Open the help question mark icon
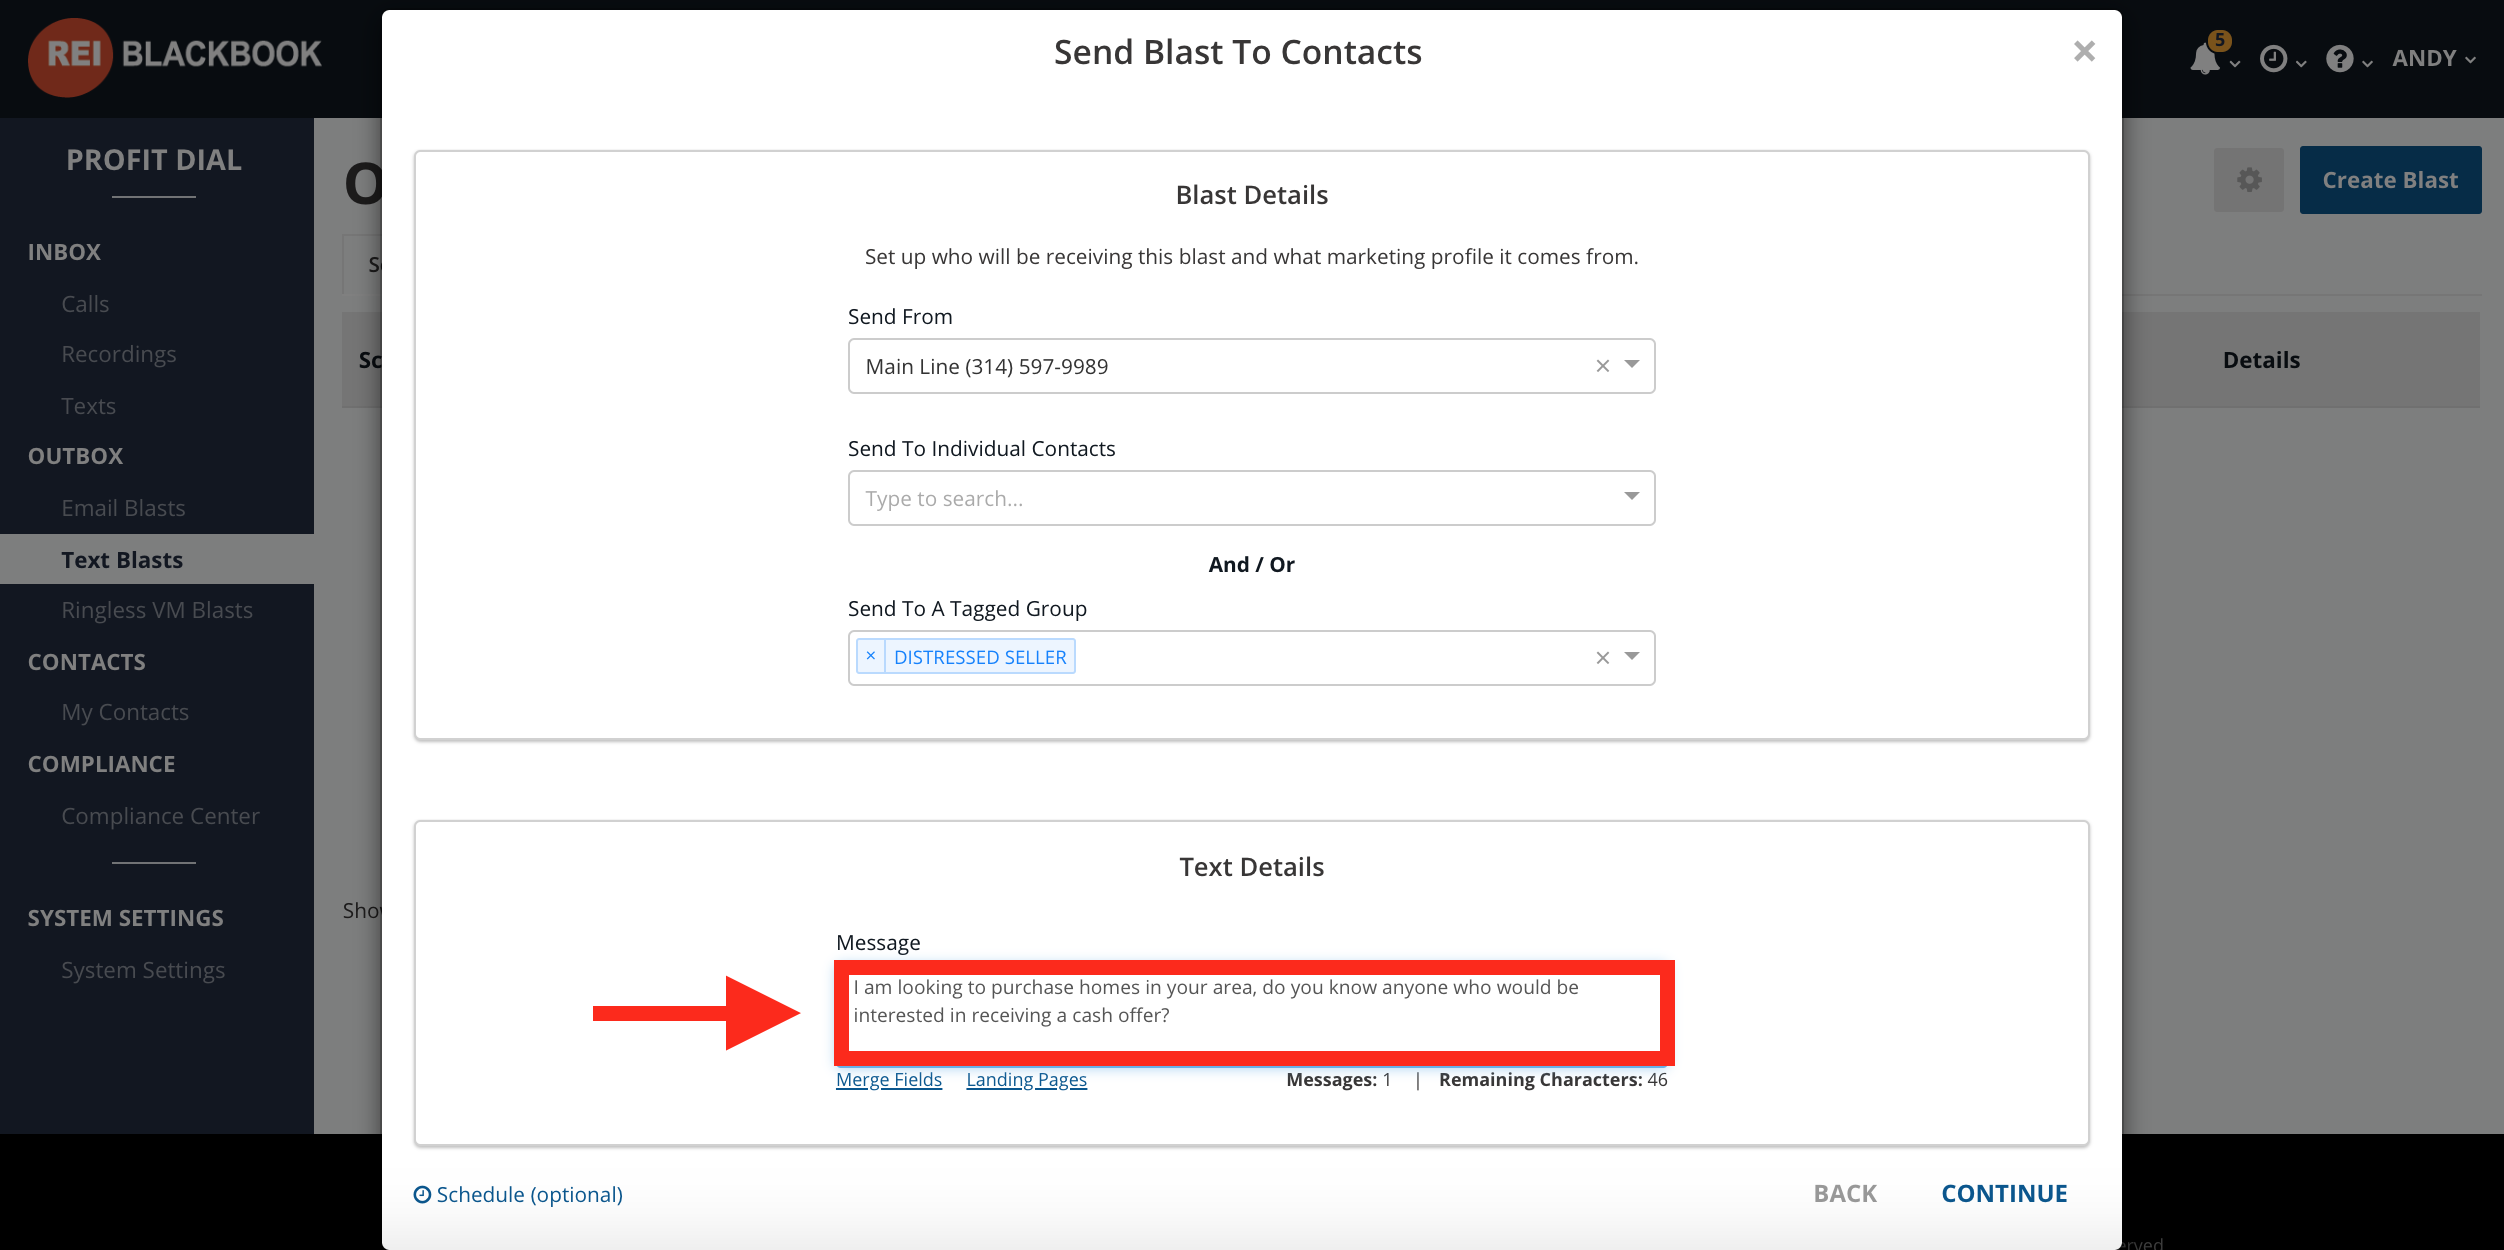This screenshot has width=2504, height=1250. (x=2339, y=59)
